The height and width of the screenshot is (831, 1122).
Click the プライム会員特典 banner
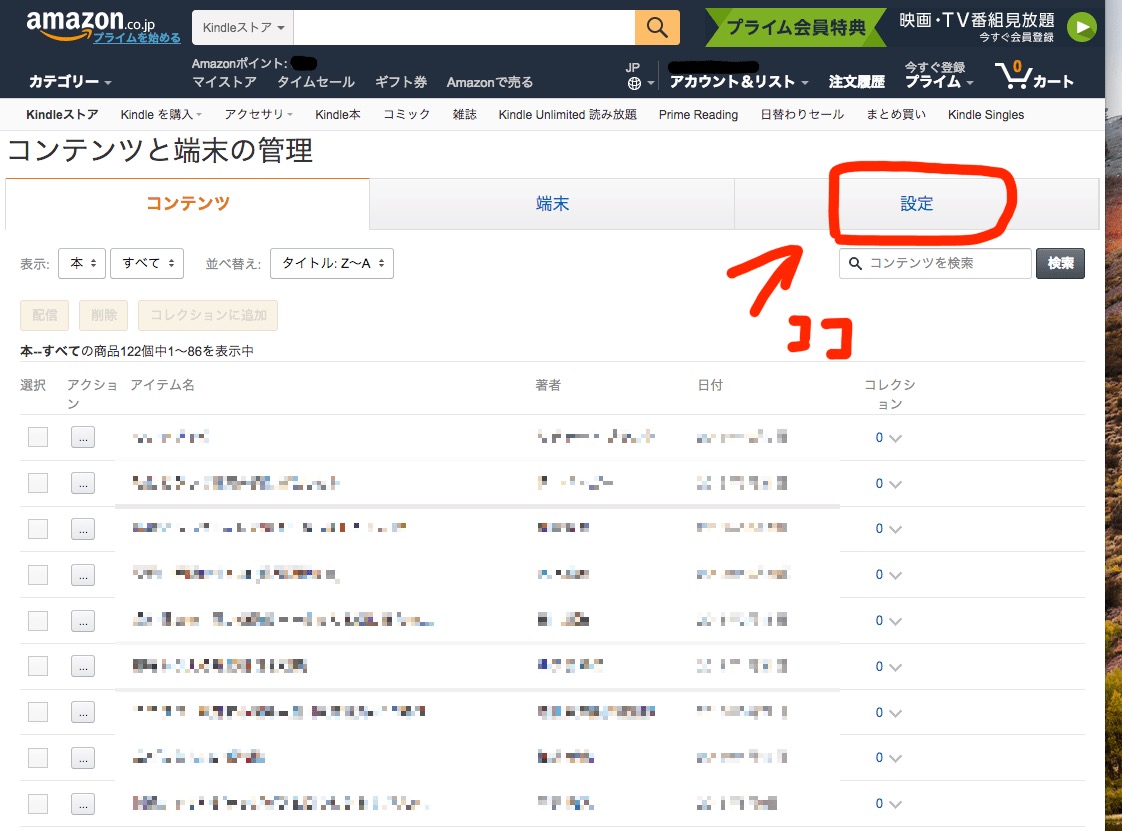[796, 27]
